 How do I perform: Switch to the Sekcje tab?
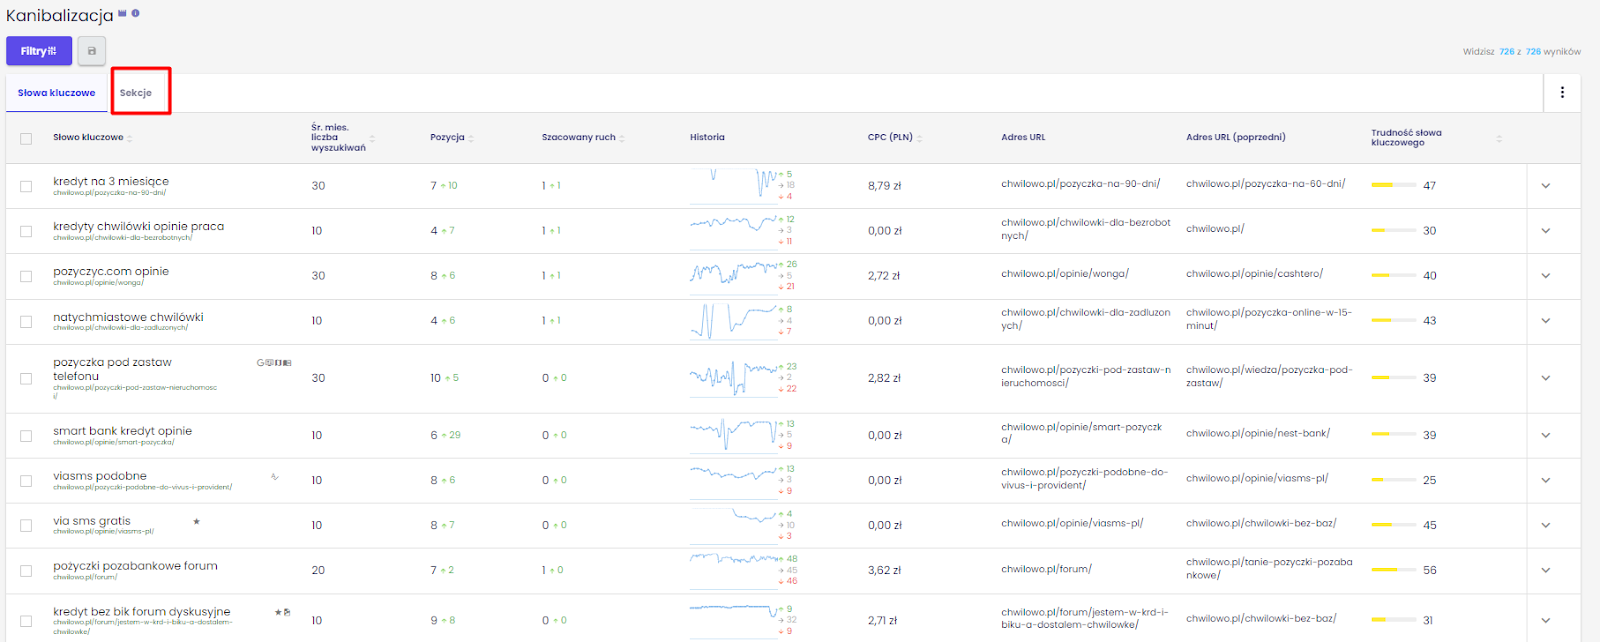pyautogui.click(x=136, y=92)
